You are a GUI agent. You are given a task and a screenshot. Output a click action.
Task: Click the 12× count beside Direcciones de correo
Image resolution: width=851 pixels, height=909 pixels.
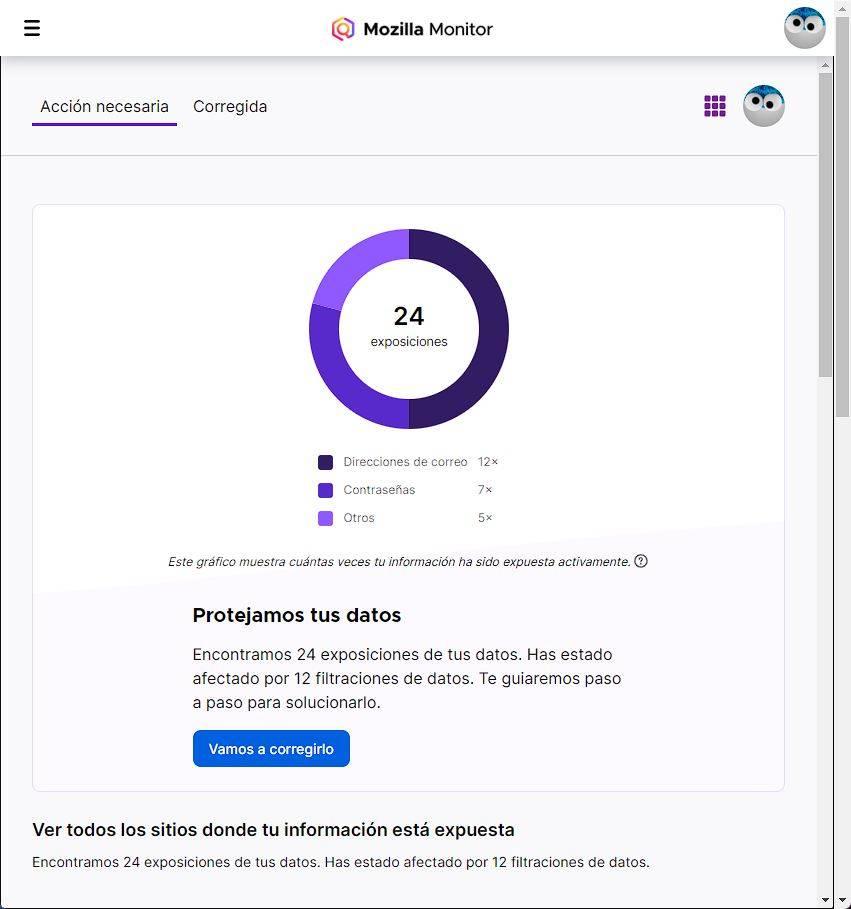[488, 462]
